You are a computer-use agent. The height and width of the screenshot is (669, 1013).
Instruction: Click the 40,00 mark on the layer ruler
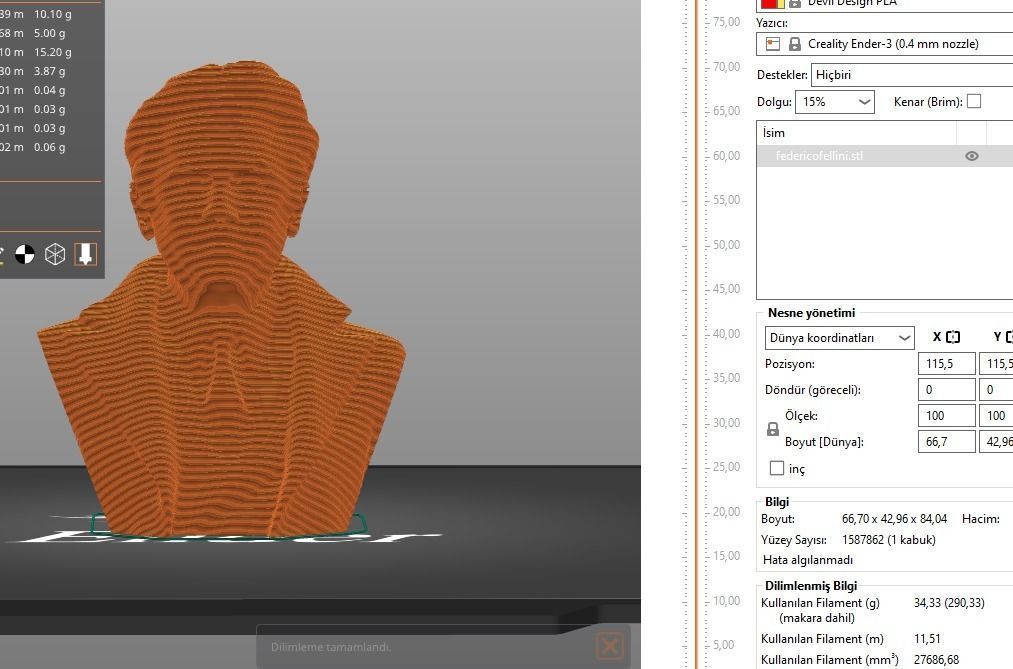click(726, 334)
